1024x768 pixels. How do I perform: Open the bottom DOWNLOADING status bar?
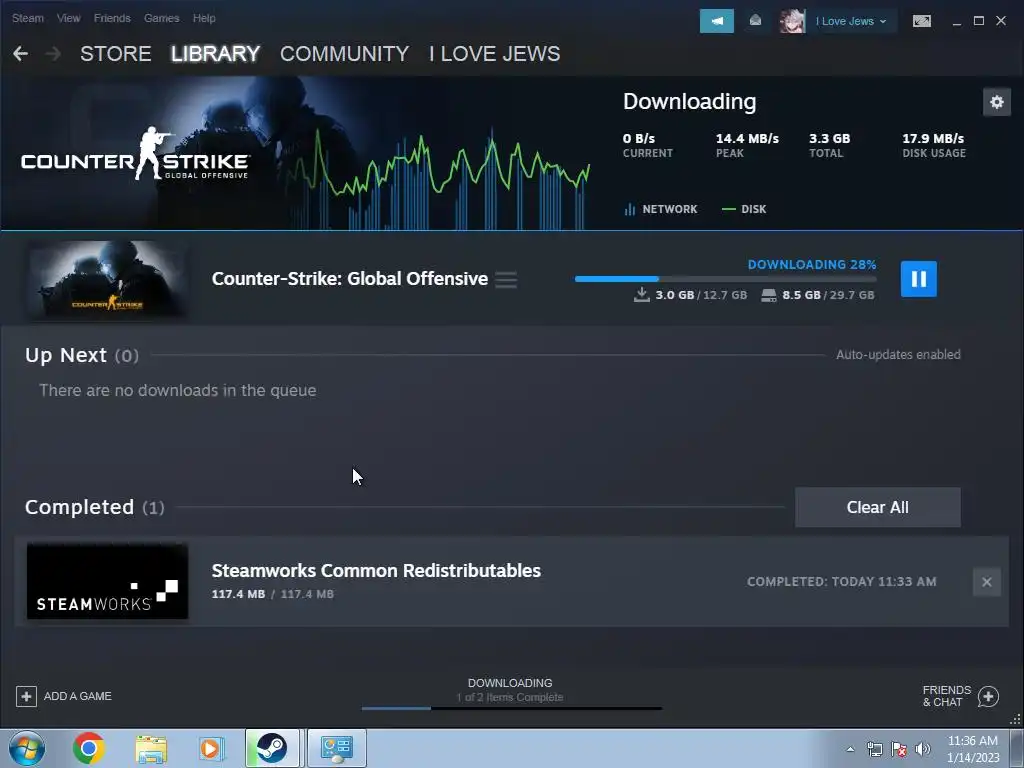point(510,691)
